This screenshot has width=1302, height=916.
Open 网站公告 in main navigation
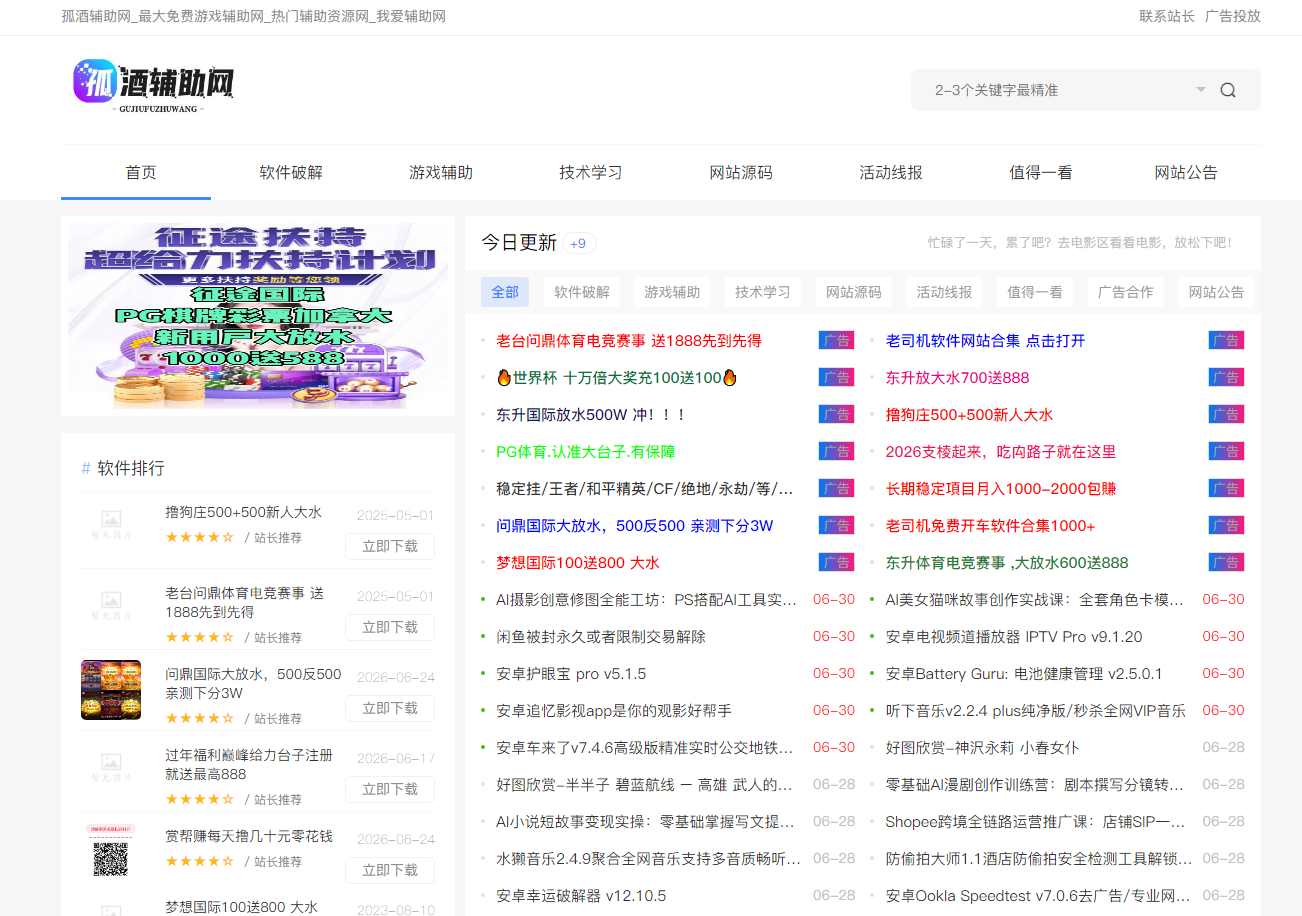click(x=1186, y=172)
